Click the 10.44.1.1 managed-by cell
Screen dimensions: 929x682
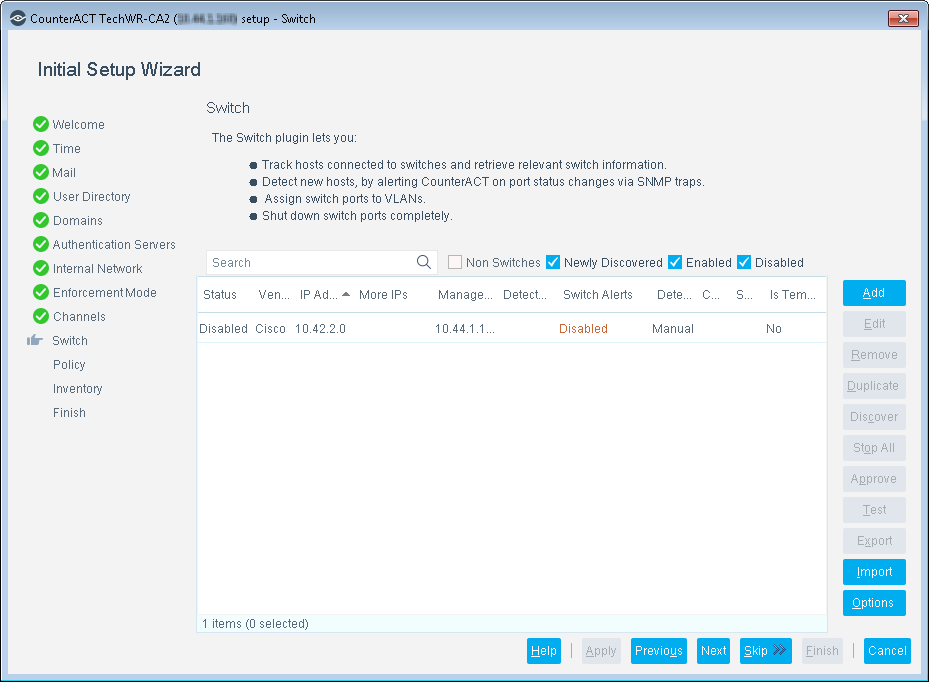tap(464, 328)
